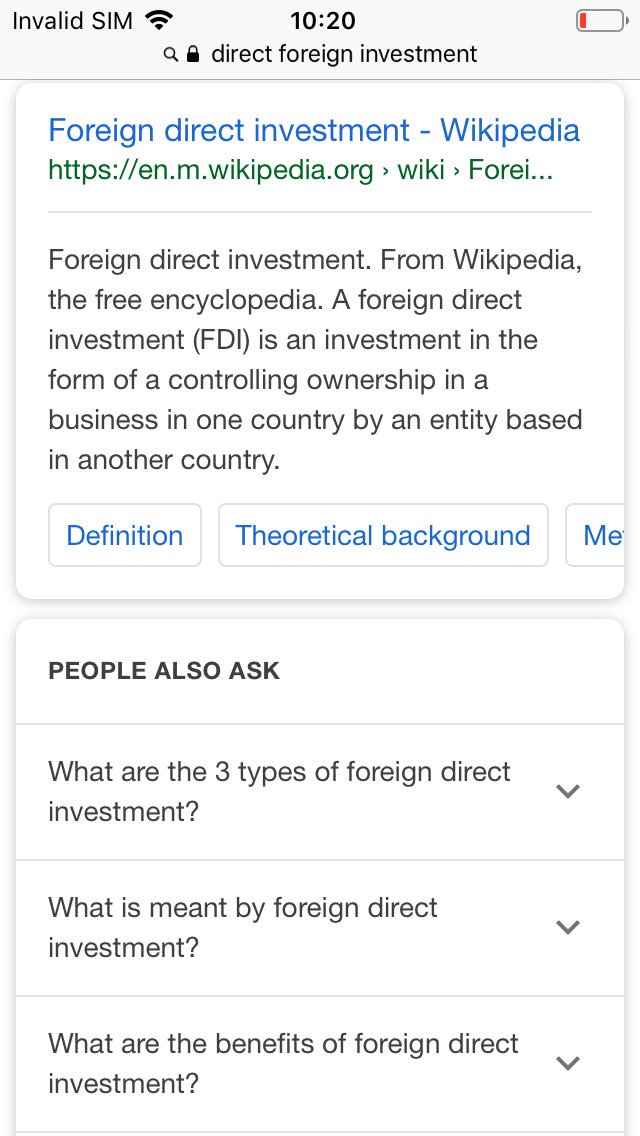Tap question 'What are the benefits of foreign direct investment?'

point(283,1064)
